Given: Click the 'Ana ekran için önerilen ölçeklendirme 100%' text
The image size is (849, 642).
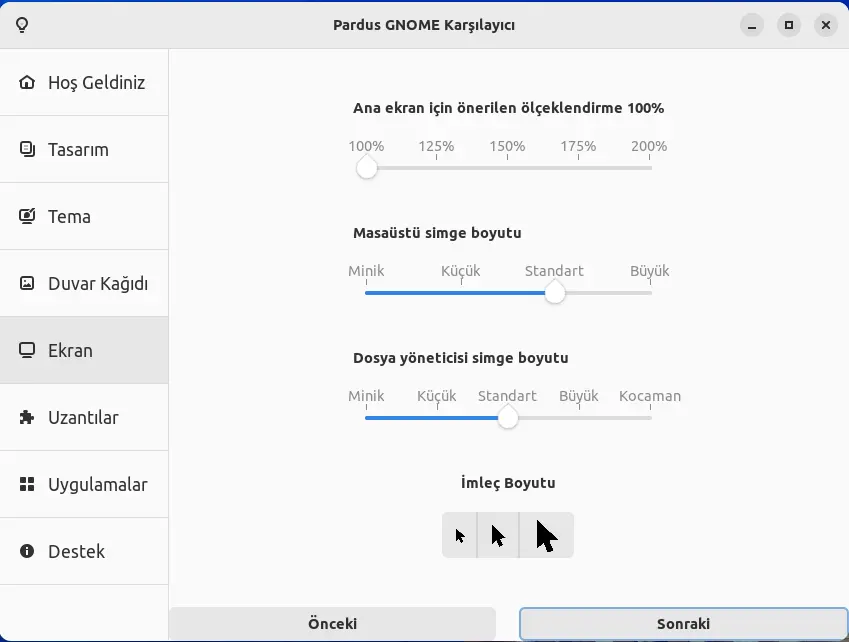Looking at the screenshot, I should [508, 108].
